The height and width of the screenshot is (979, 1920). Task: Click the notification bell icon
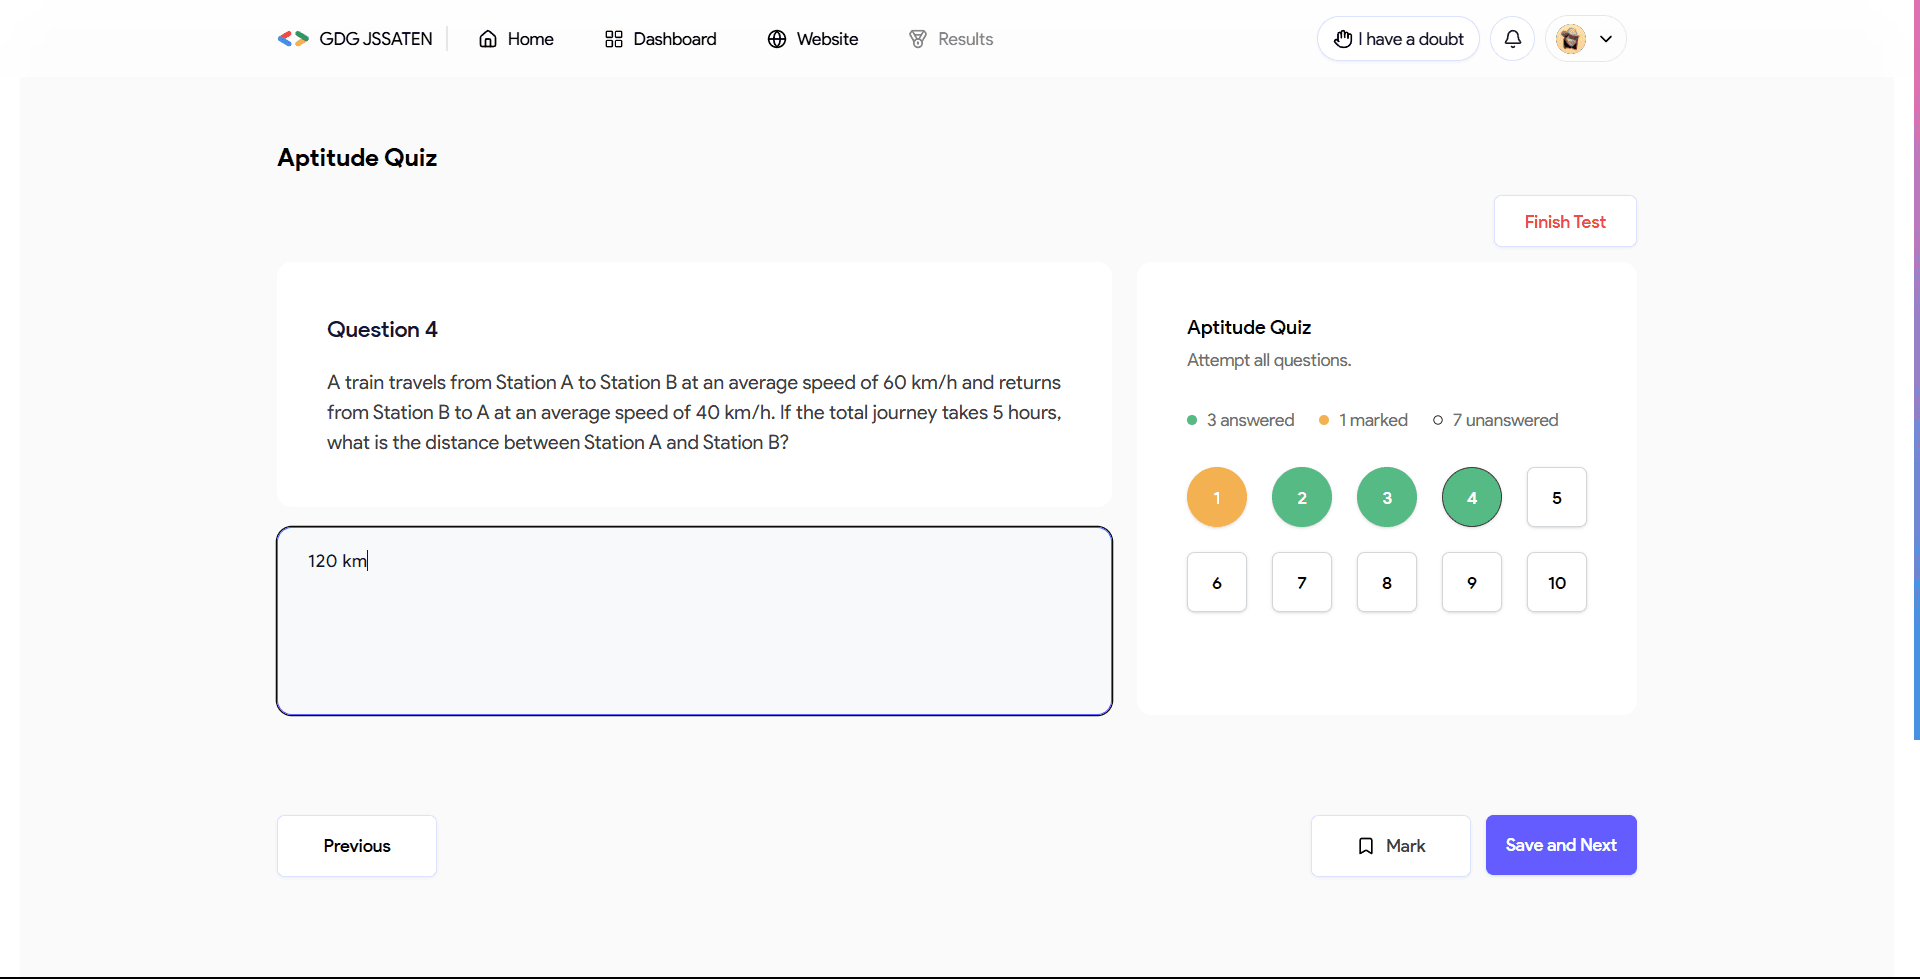pyautogui.click(x=1512, y=38)
